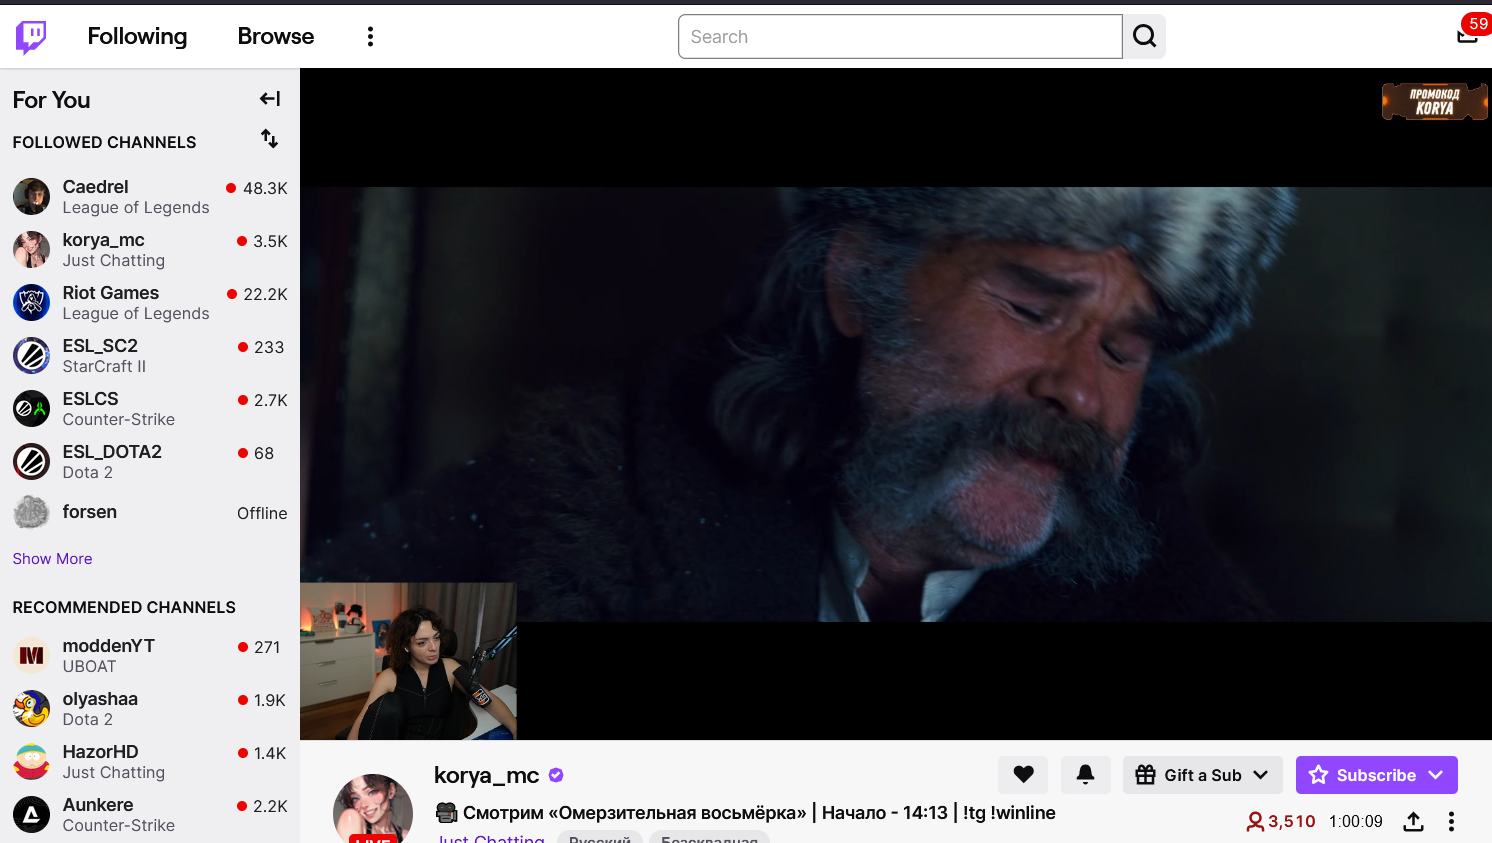Open Gift a Sub dropdown
The width and height of the screenshot is (1492, 843).
point(1202,775)
